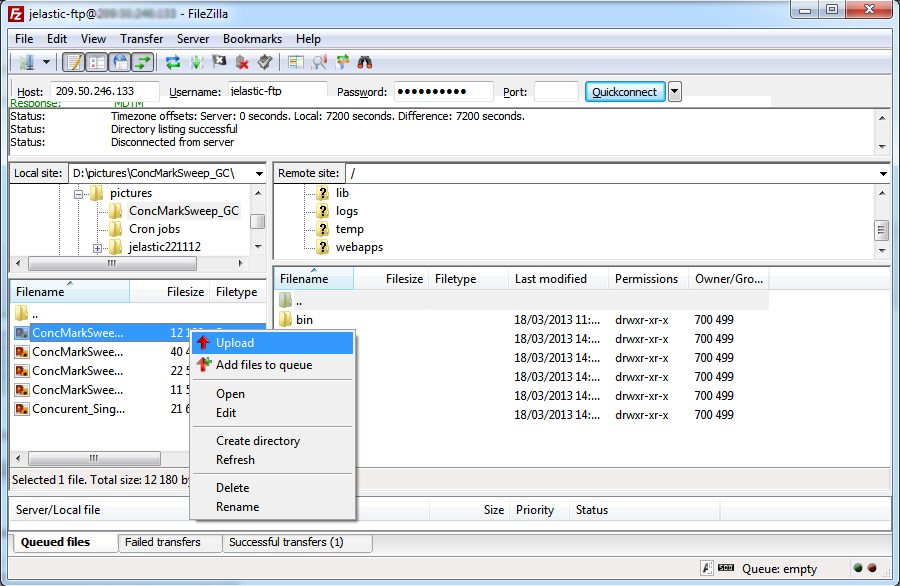Click the Host input field
Screen dimensions: 900x586
coord(105,91)
